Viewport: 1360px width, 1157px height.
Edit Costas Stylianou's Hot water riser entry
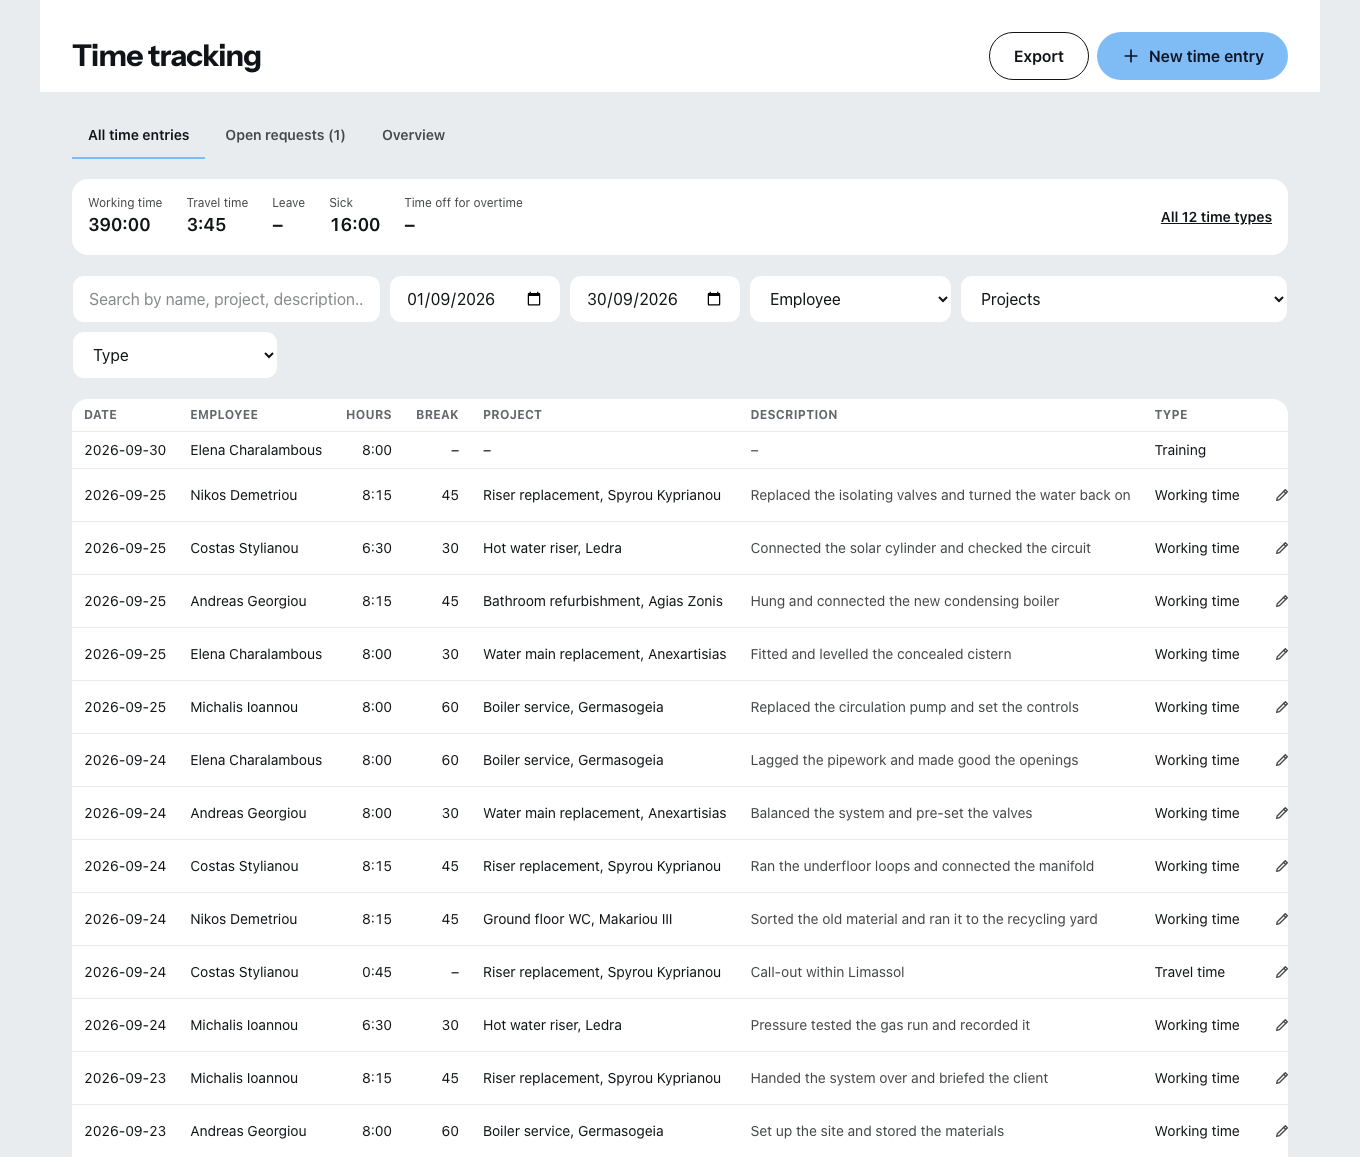1281,548
